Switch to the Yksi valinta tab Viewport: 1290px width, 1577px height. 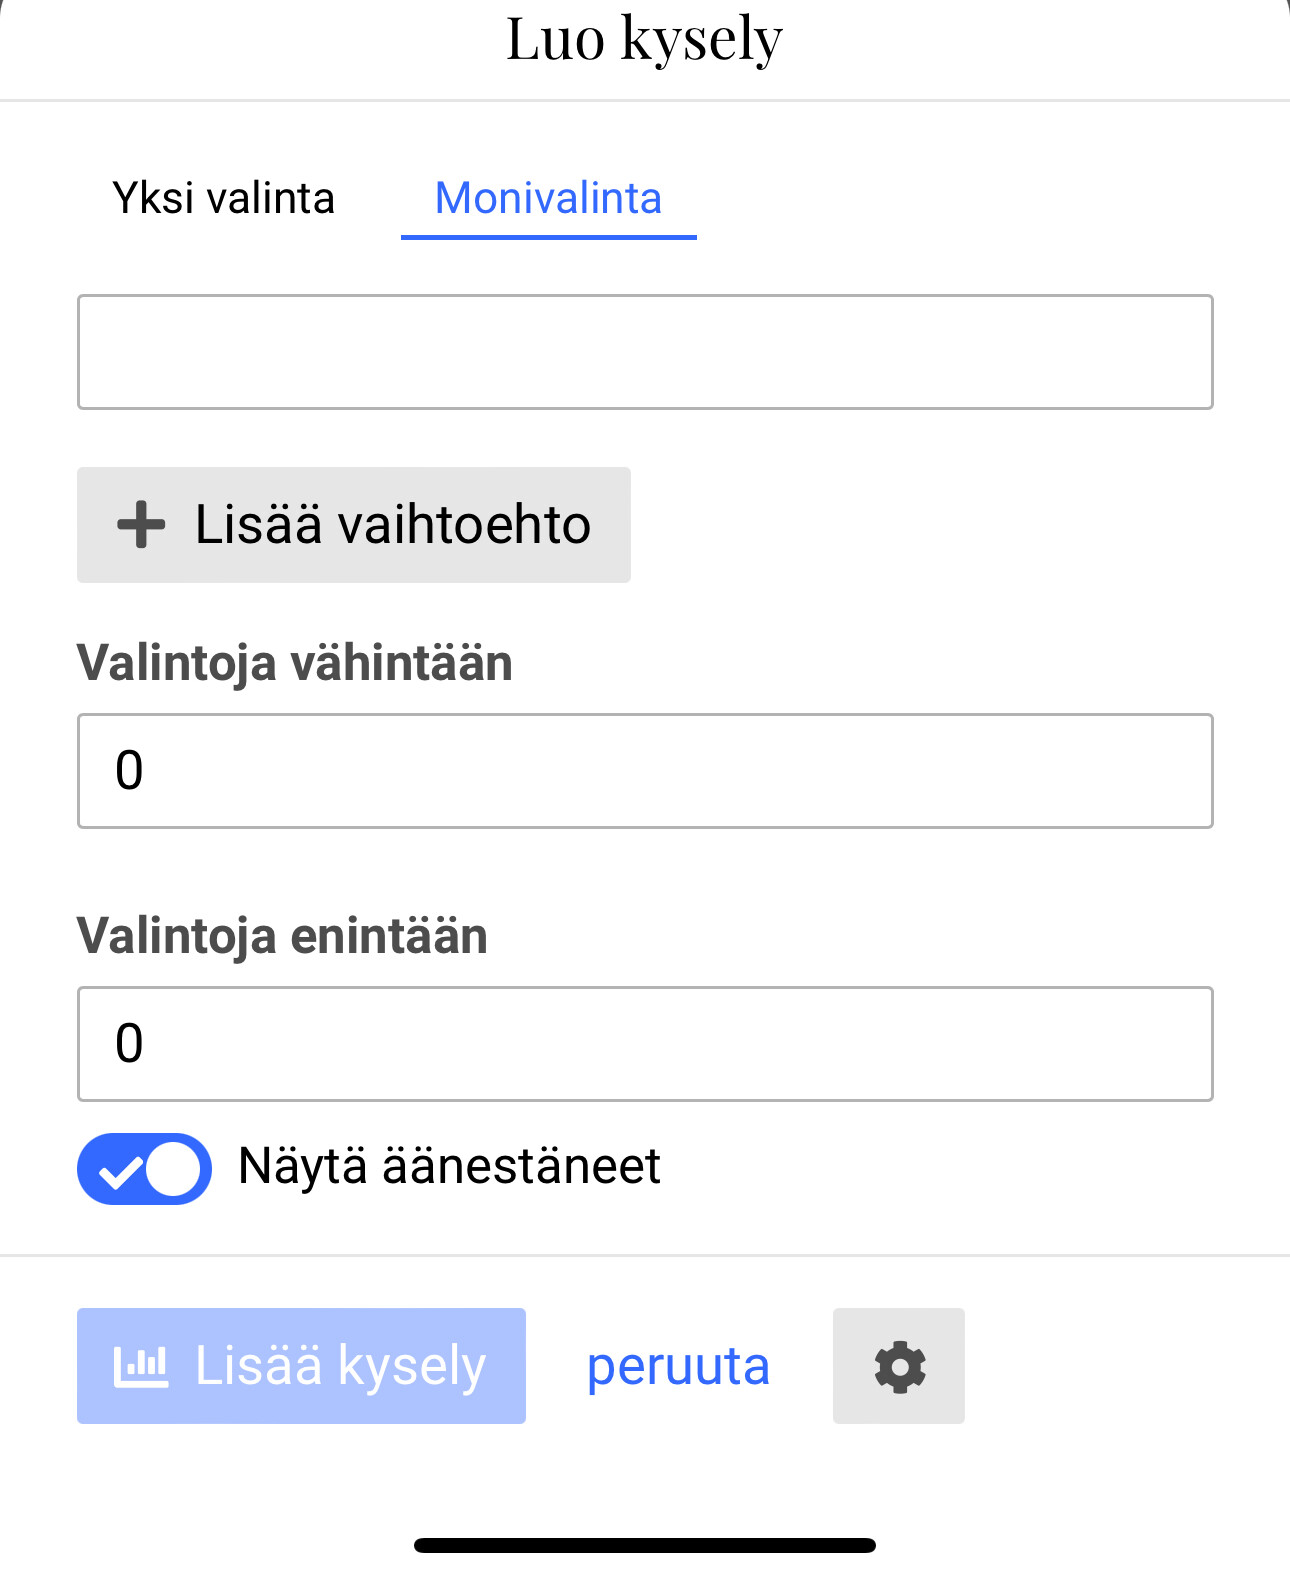(x=223, y=198)
